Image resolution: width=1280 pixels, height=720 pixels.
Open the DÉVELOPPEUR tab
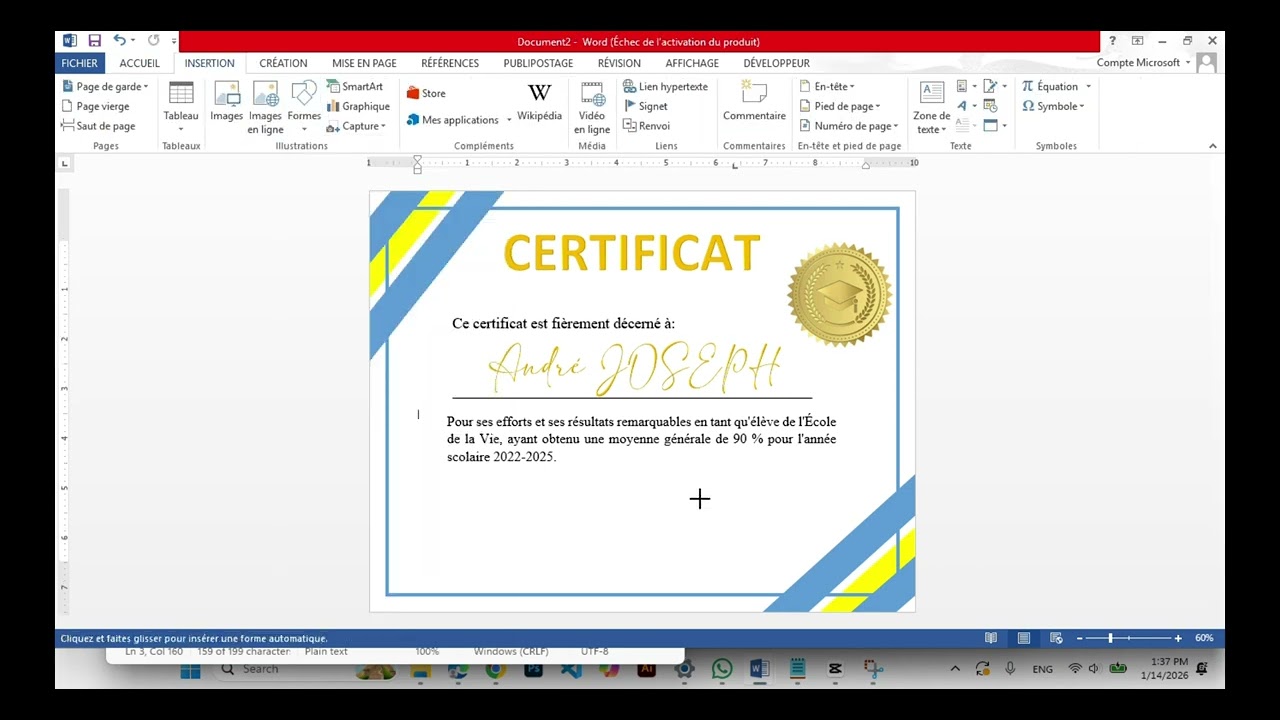pos(776,63)
